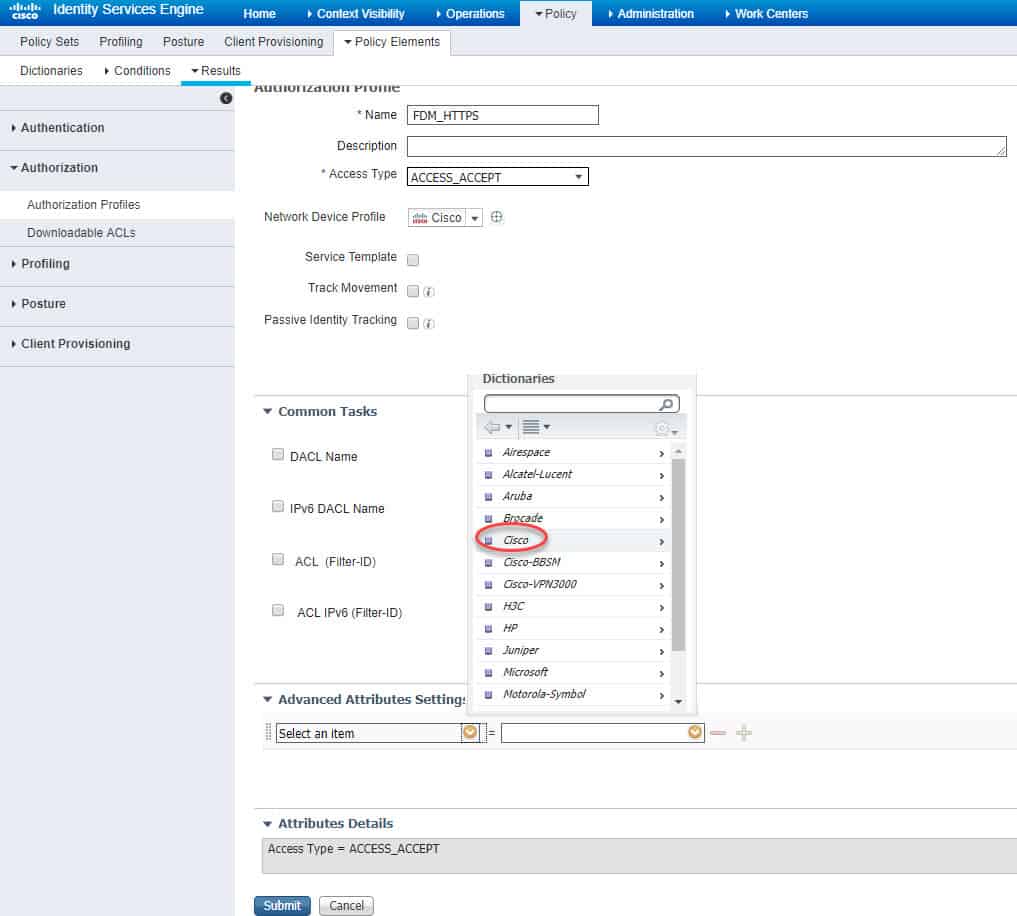The image size is (1017, 916).
Task: Click the Juniper dictionary icon
Action: (x=488, y=651)
